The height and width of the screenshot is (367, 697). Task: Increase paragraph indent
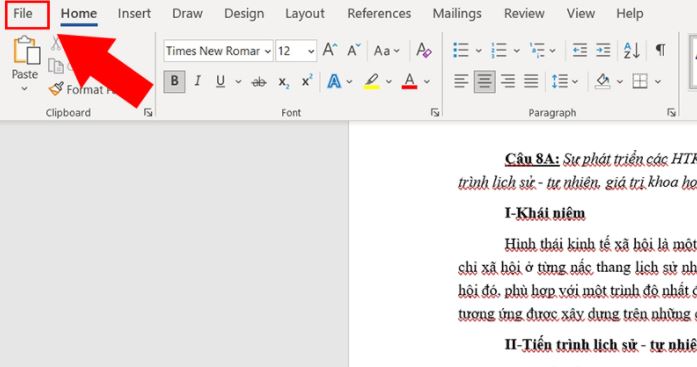(603, 50)
